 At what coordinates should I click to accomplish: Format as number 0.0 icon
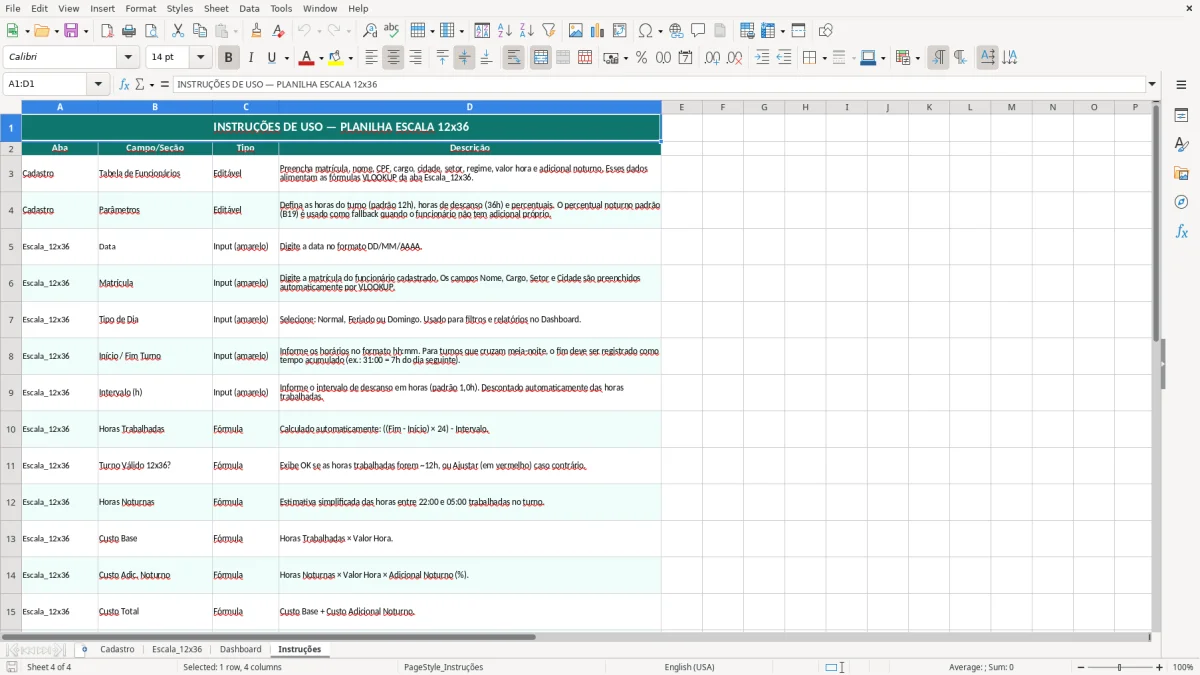pyautogui.click(x=663, y=58)
